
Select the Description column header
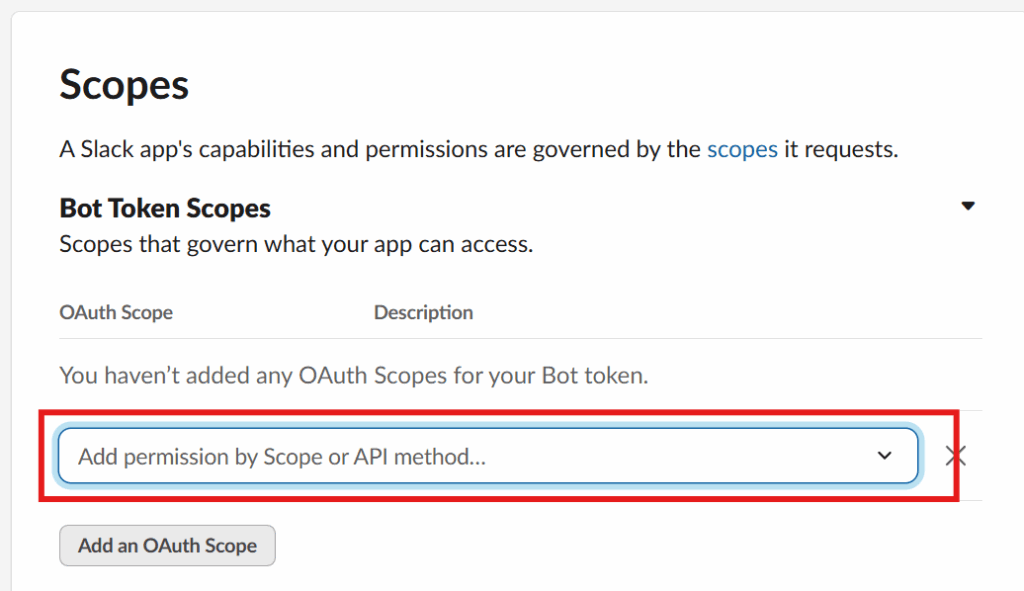[423, 312]
